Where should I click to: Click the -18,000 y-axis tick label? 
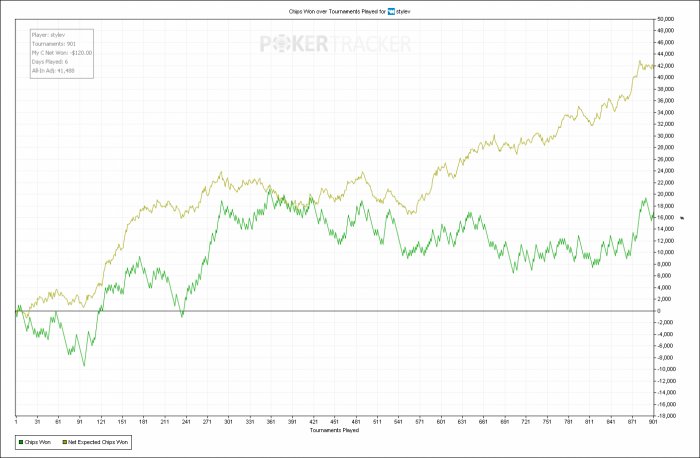(665, 416)
